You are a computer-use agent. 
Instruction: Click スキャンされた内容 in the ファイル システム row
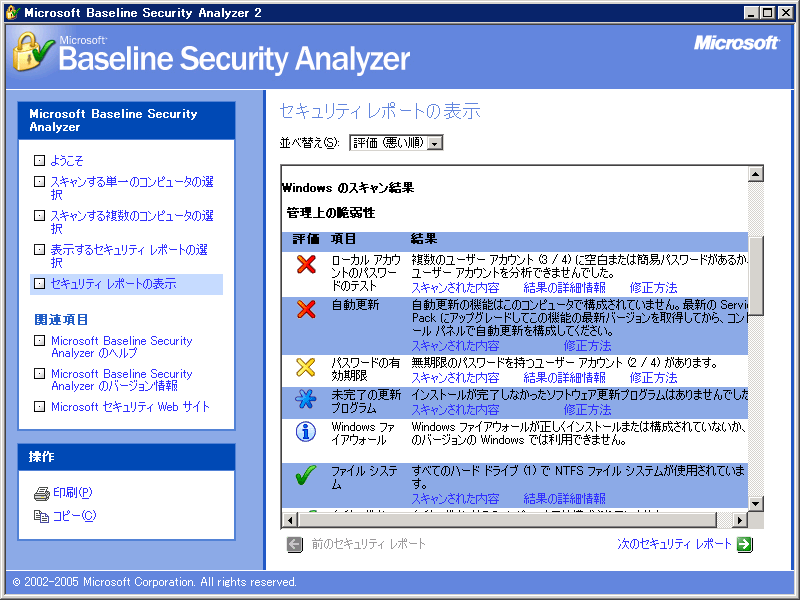(x=455, y=498)
